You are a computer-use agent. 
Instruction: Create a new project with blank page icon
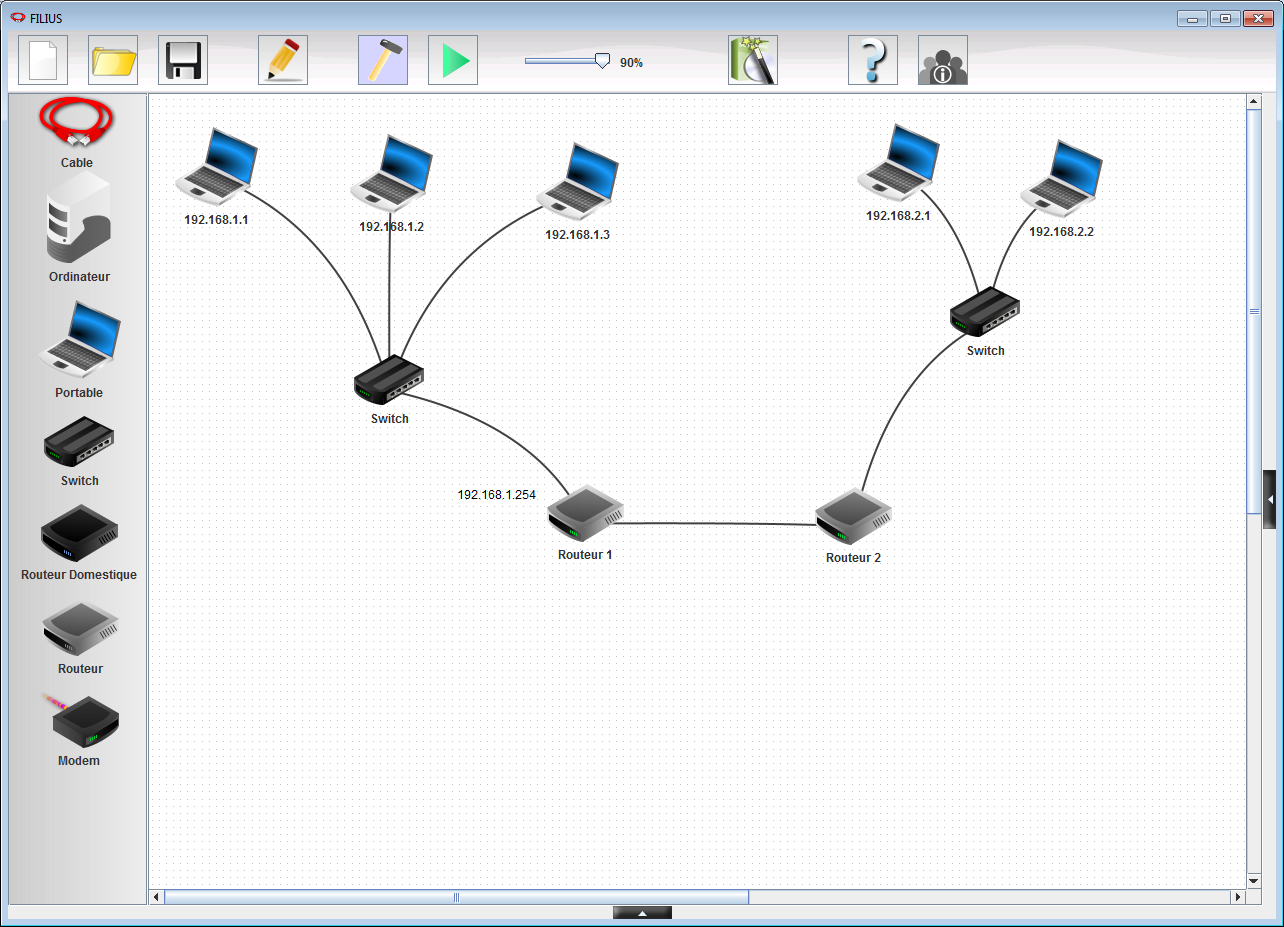[x=43, y=60]
